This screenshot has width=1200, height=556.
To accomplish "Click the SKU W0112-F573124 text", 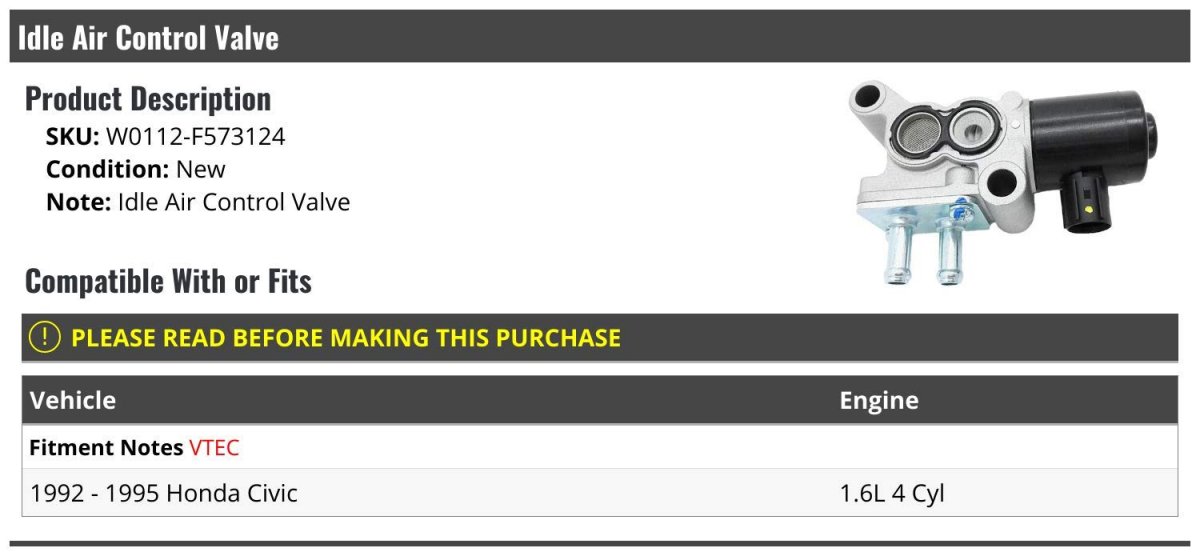I will coord(166,137).
